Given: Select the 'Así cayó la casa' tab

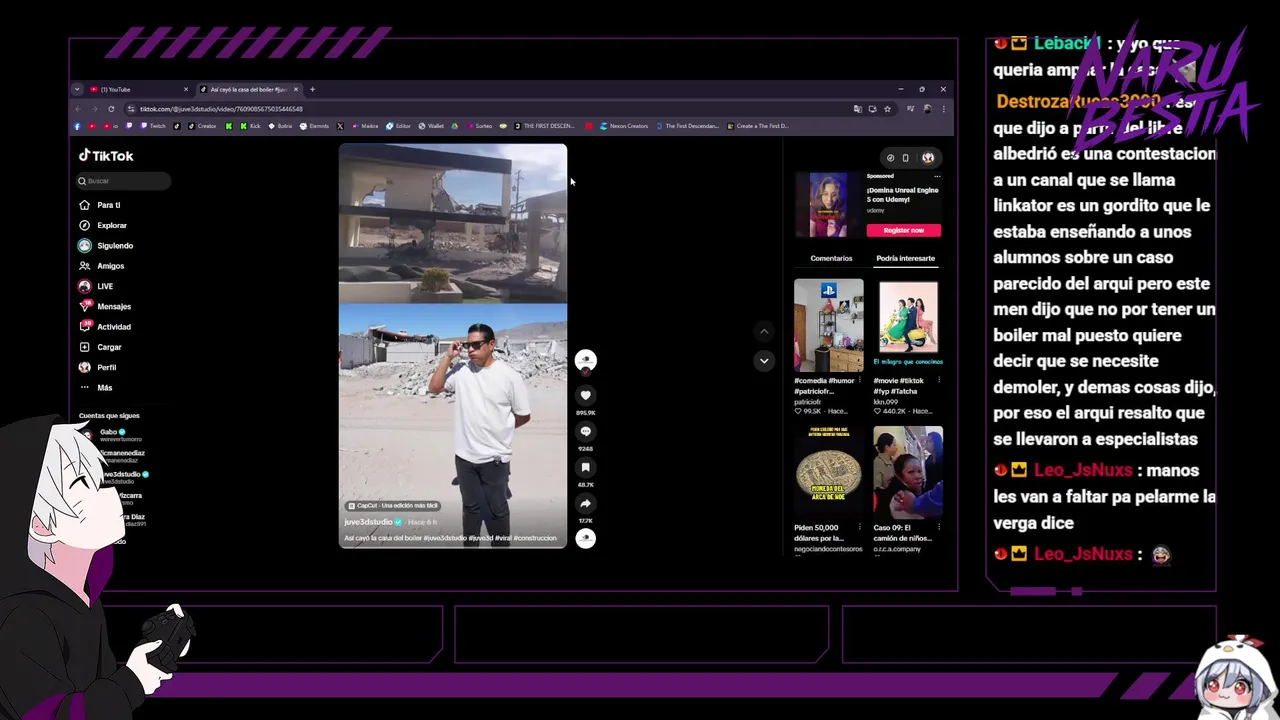Looking at the screenshot, I should coord(248,89).
